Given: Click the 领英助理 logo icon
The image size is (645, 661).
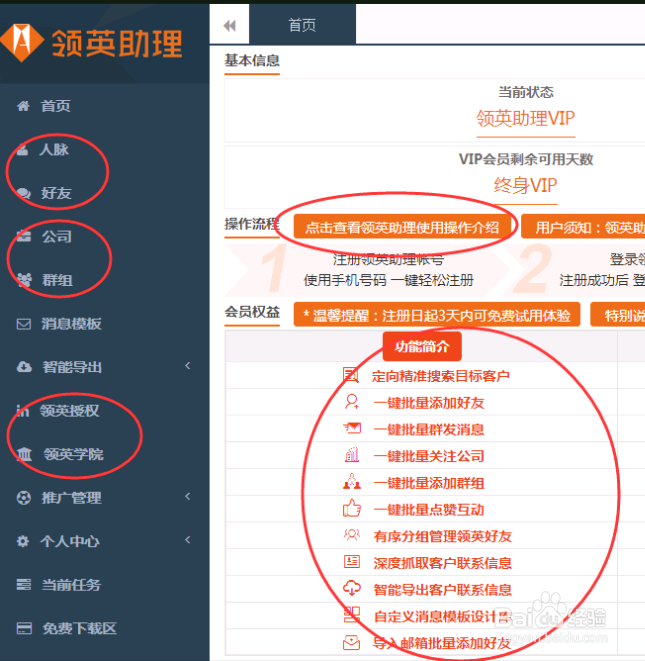Looking at the screenshot, I should pyautogui.click(x=21, y=43).
